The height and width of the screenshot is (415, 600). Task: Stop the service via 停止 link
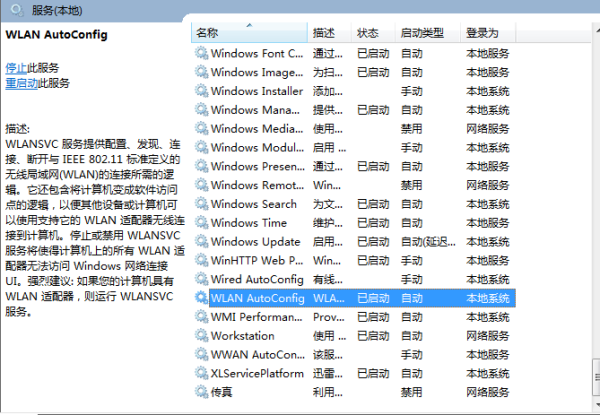17,67
